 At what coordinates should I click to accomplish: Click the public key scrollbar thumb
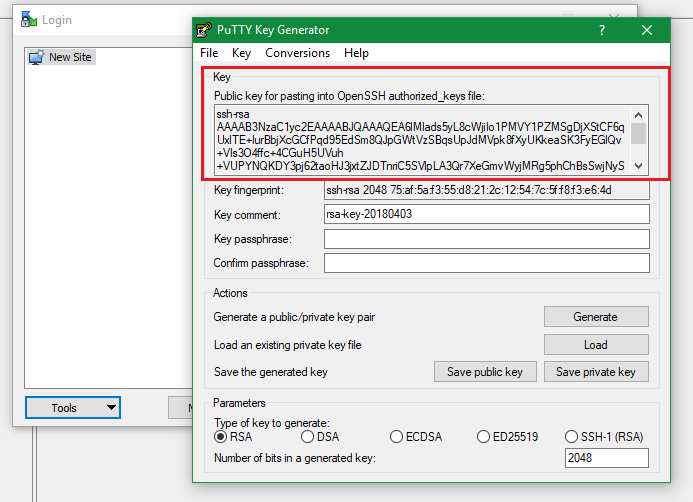[638, 133]
